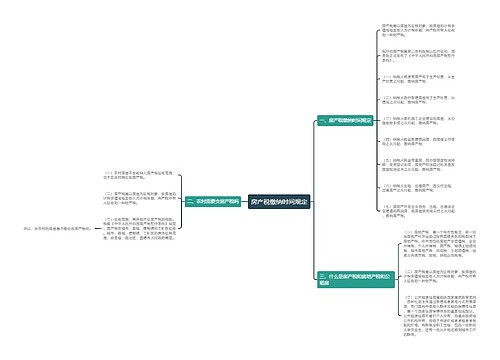
Task: Select note (二) 纳税人自行新建房屋用于生产经营
Action: tap(418, 100)
